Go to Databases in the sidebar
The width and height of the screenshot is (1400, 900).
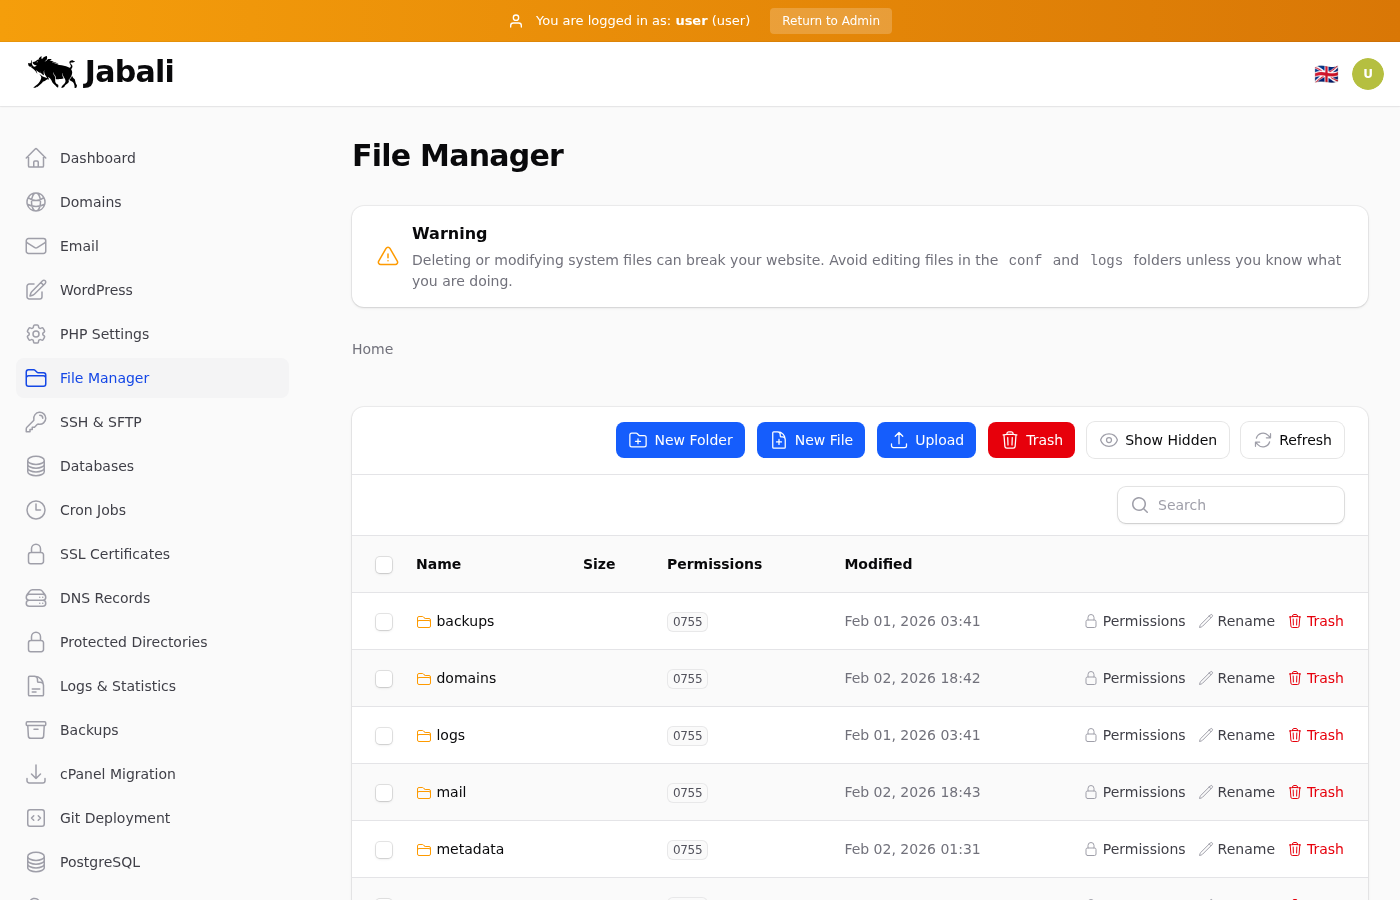point(96,466)
